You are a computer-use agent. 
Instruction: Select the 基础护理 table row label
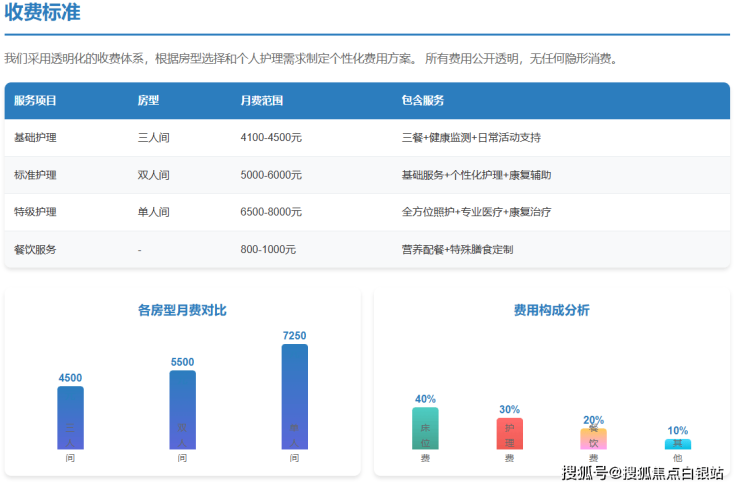coord(35,138)
